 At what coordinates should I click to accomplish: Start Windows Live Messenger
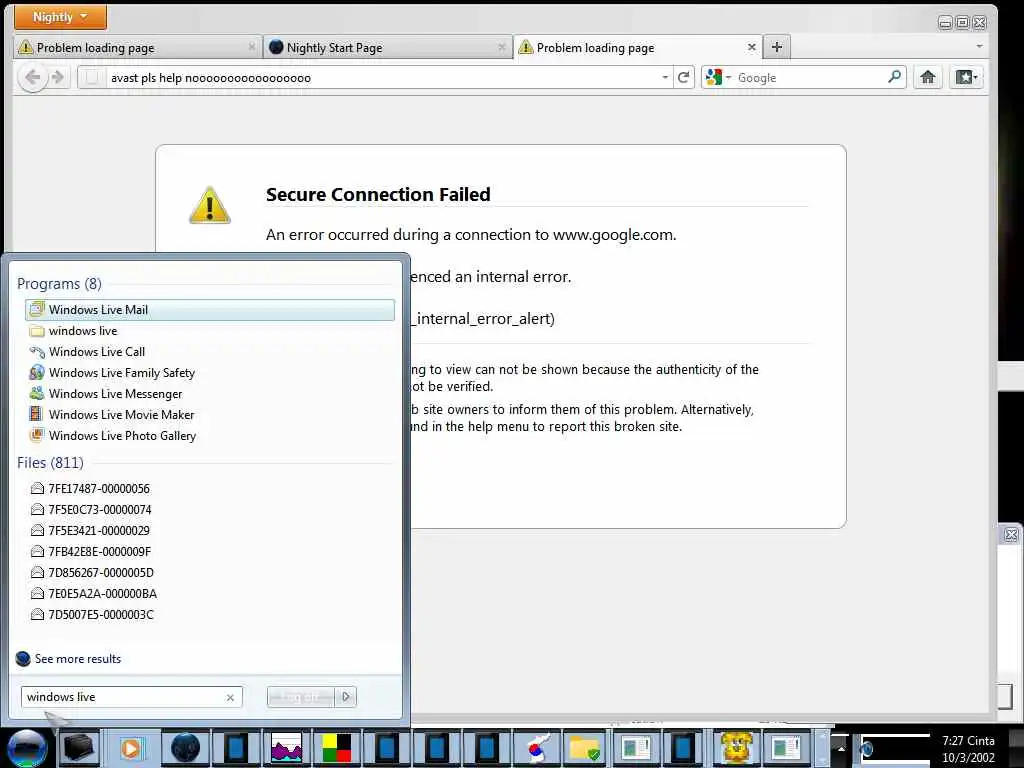[210, 394]
